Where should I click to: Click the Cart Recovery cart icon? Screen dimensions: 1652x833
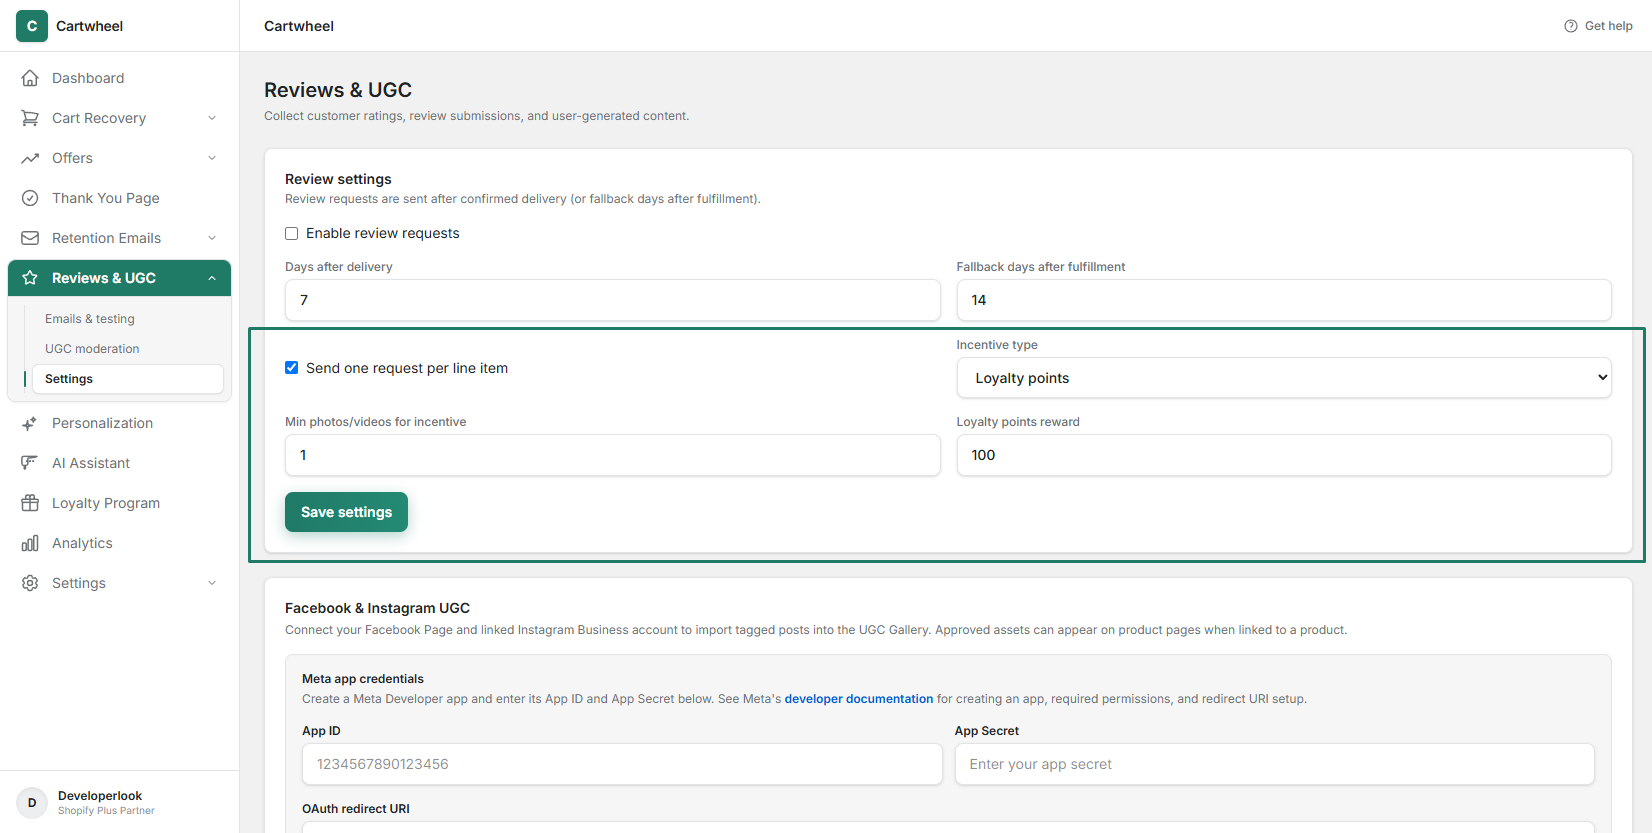pyautogui.click(x=30, y=118)
